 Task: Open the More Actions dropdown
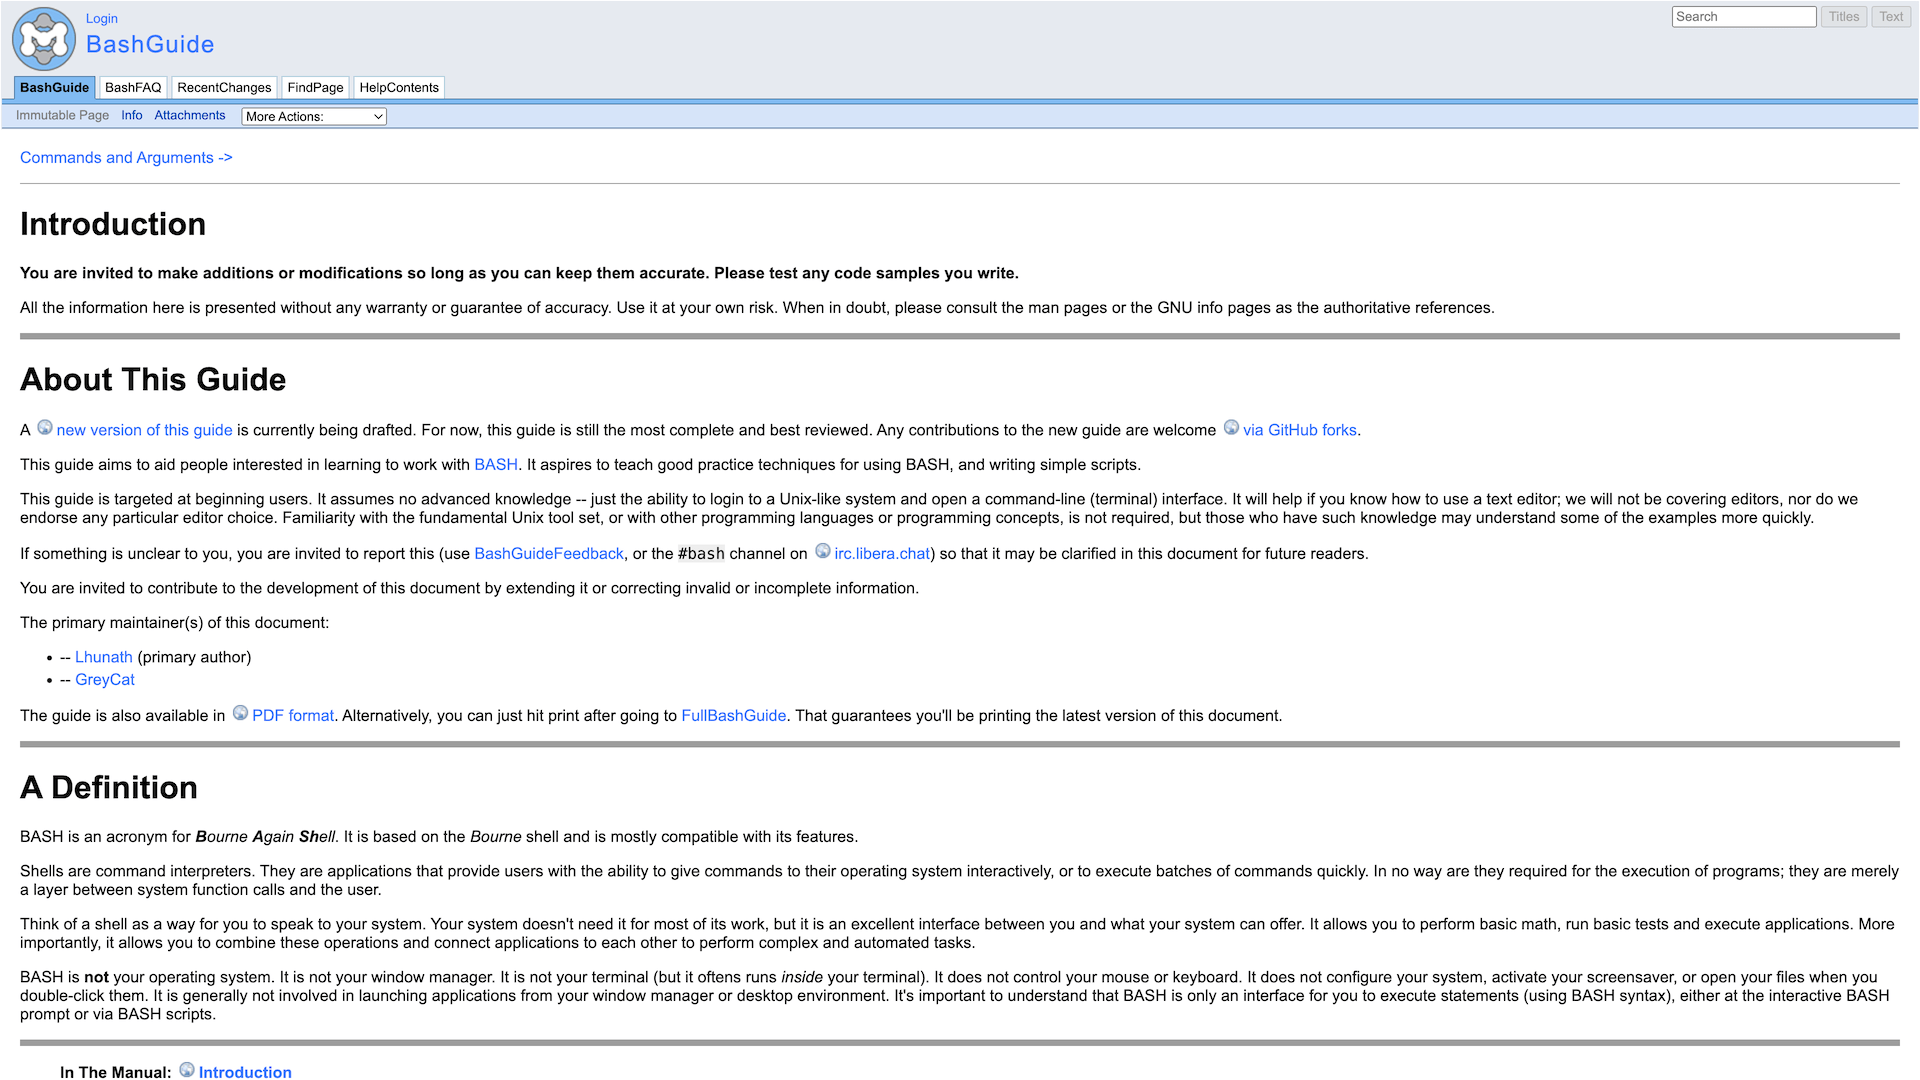tap(314, 116)
